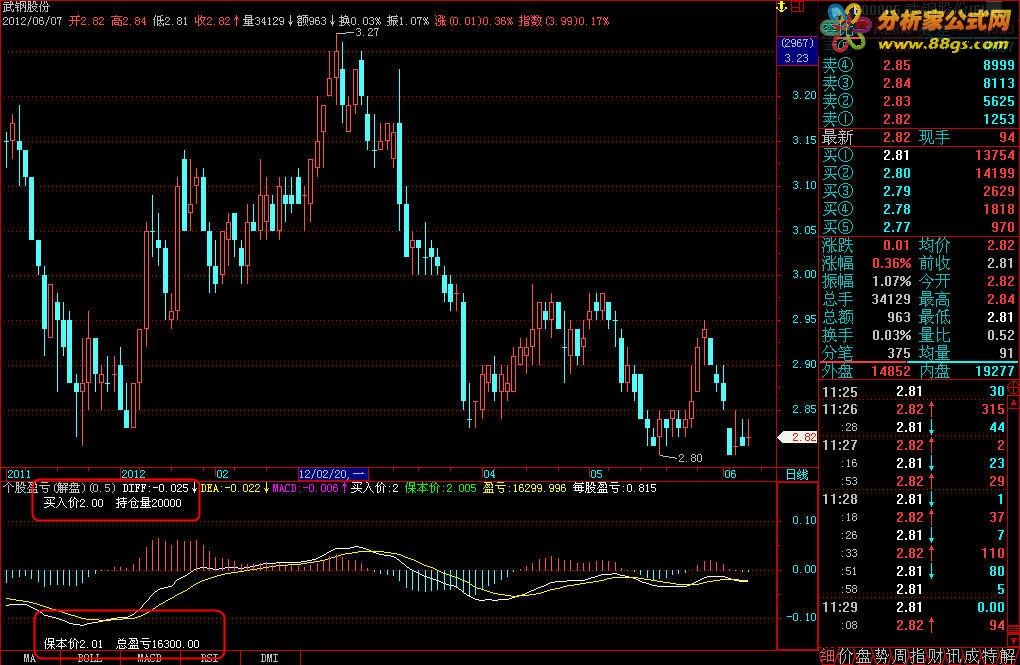Switch to the BOLL indicator tab
This screenshot has width=1020, height=665.
[90, 658]
